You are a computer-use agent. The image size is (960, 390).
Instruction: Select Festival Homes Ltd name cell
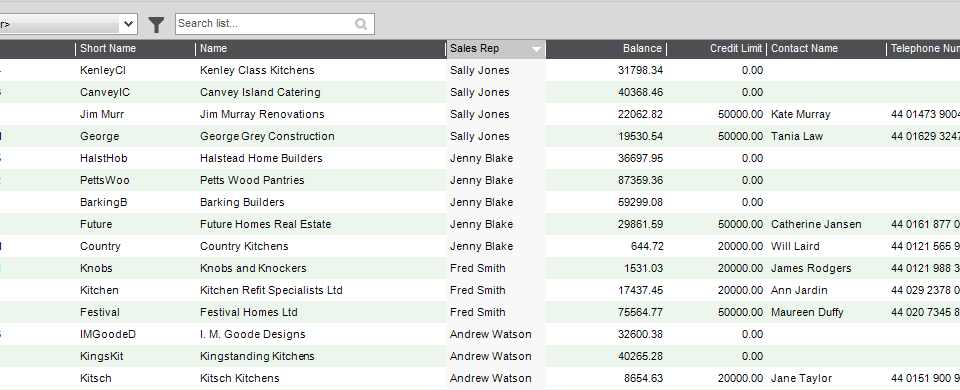coord(249,313)
